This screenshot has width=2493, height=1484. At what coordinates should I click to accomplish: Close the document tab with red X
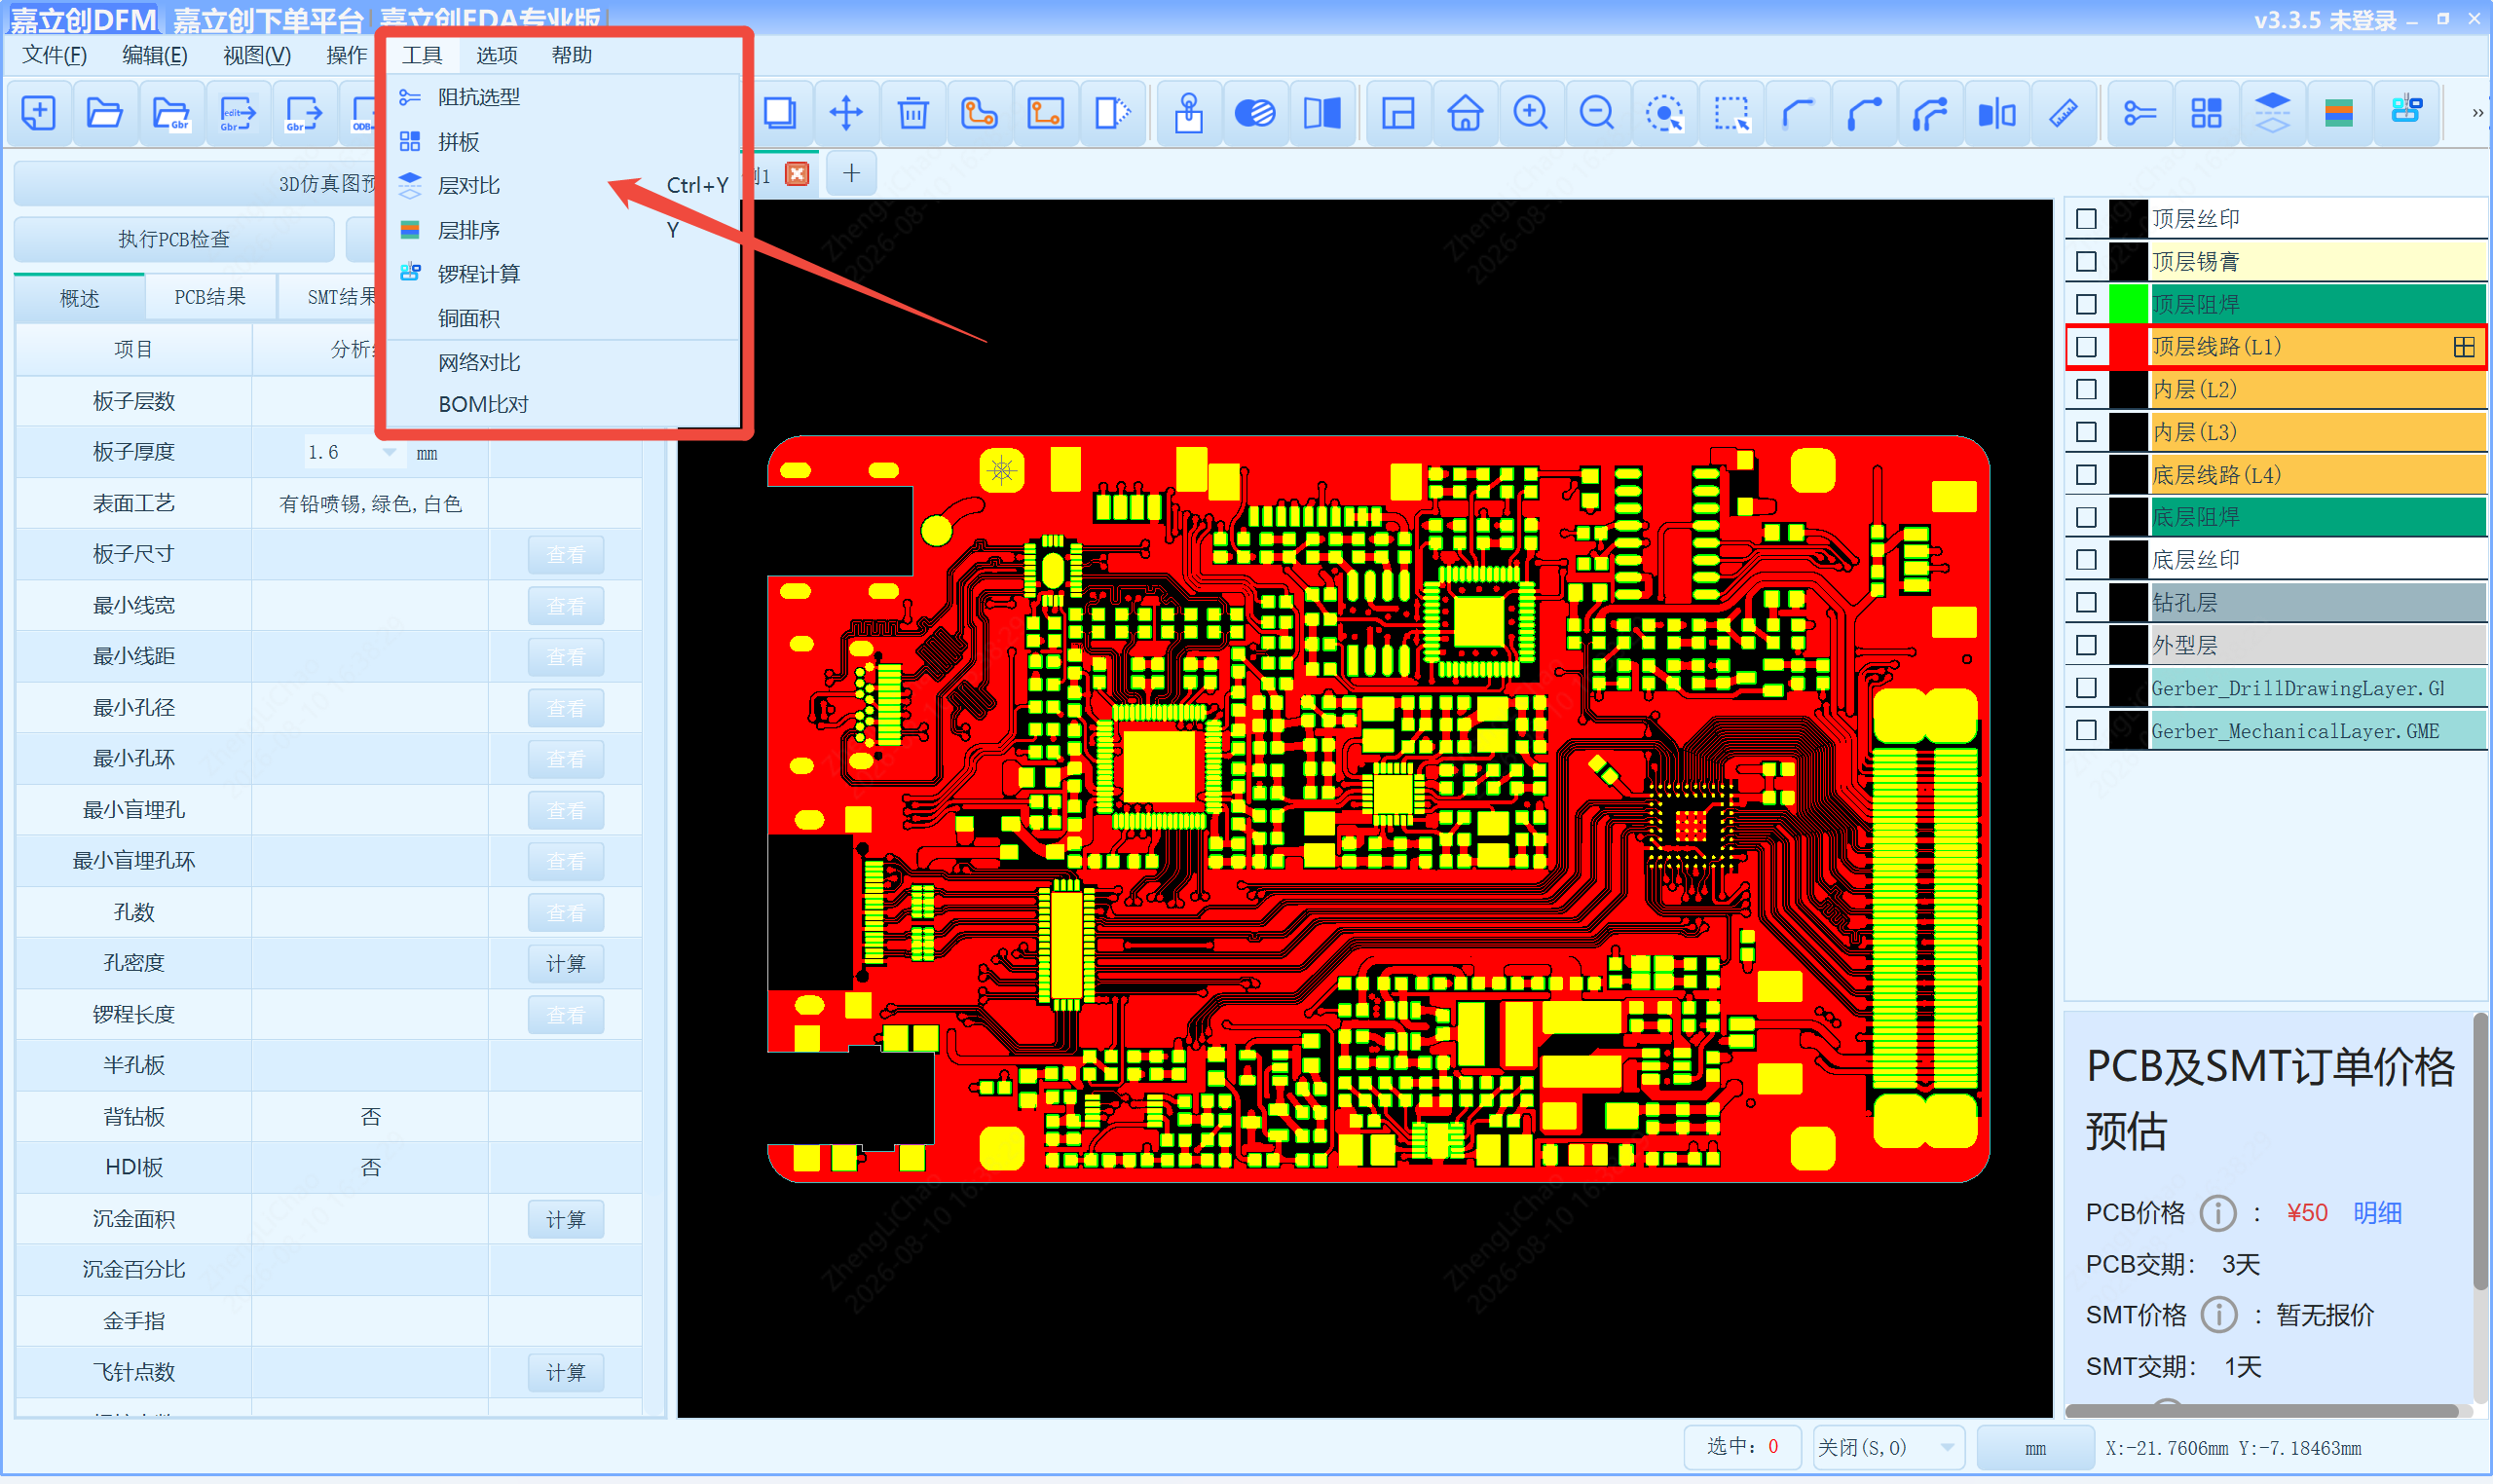click(797, 174)
